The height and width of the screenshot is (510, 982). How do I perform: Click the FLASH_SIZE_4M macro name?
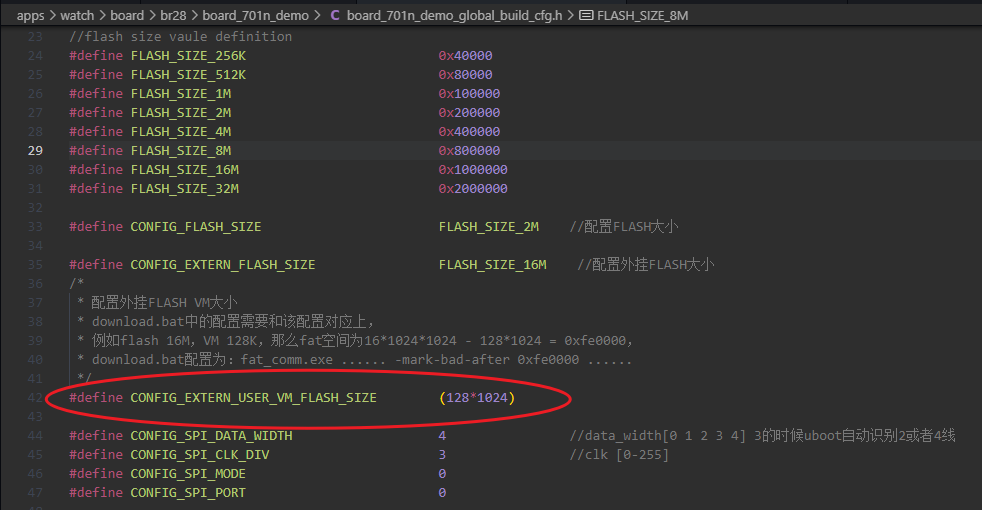[x=180, y=132]
